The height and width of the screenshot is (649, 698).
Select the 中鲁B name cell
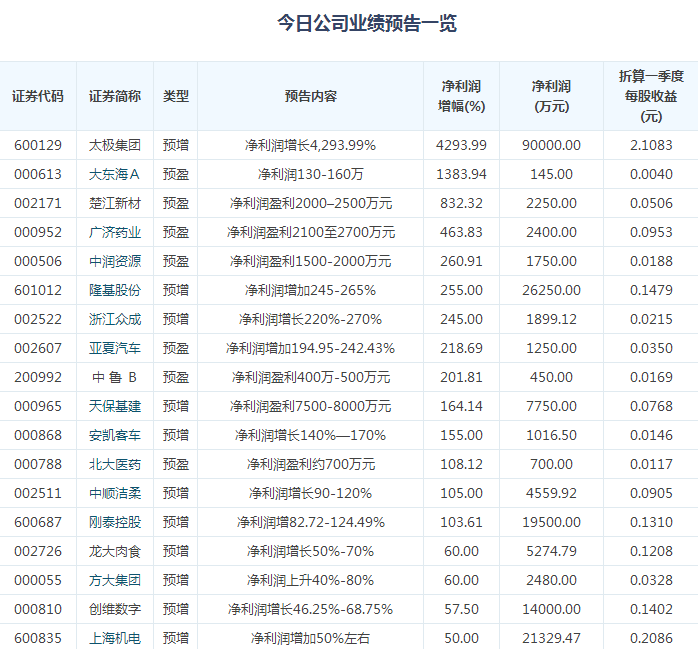pos(114,377)
